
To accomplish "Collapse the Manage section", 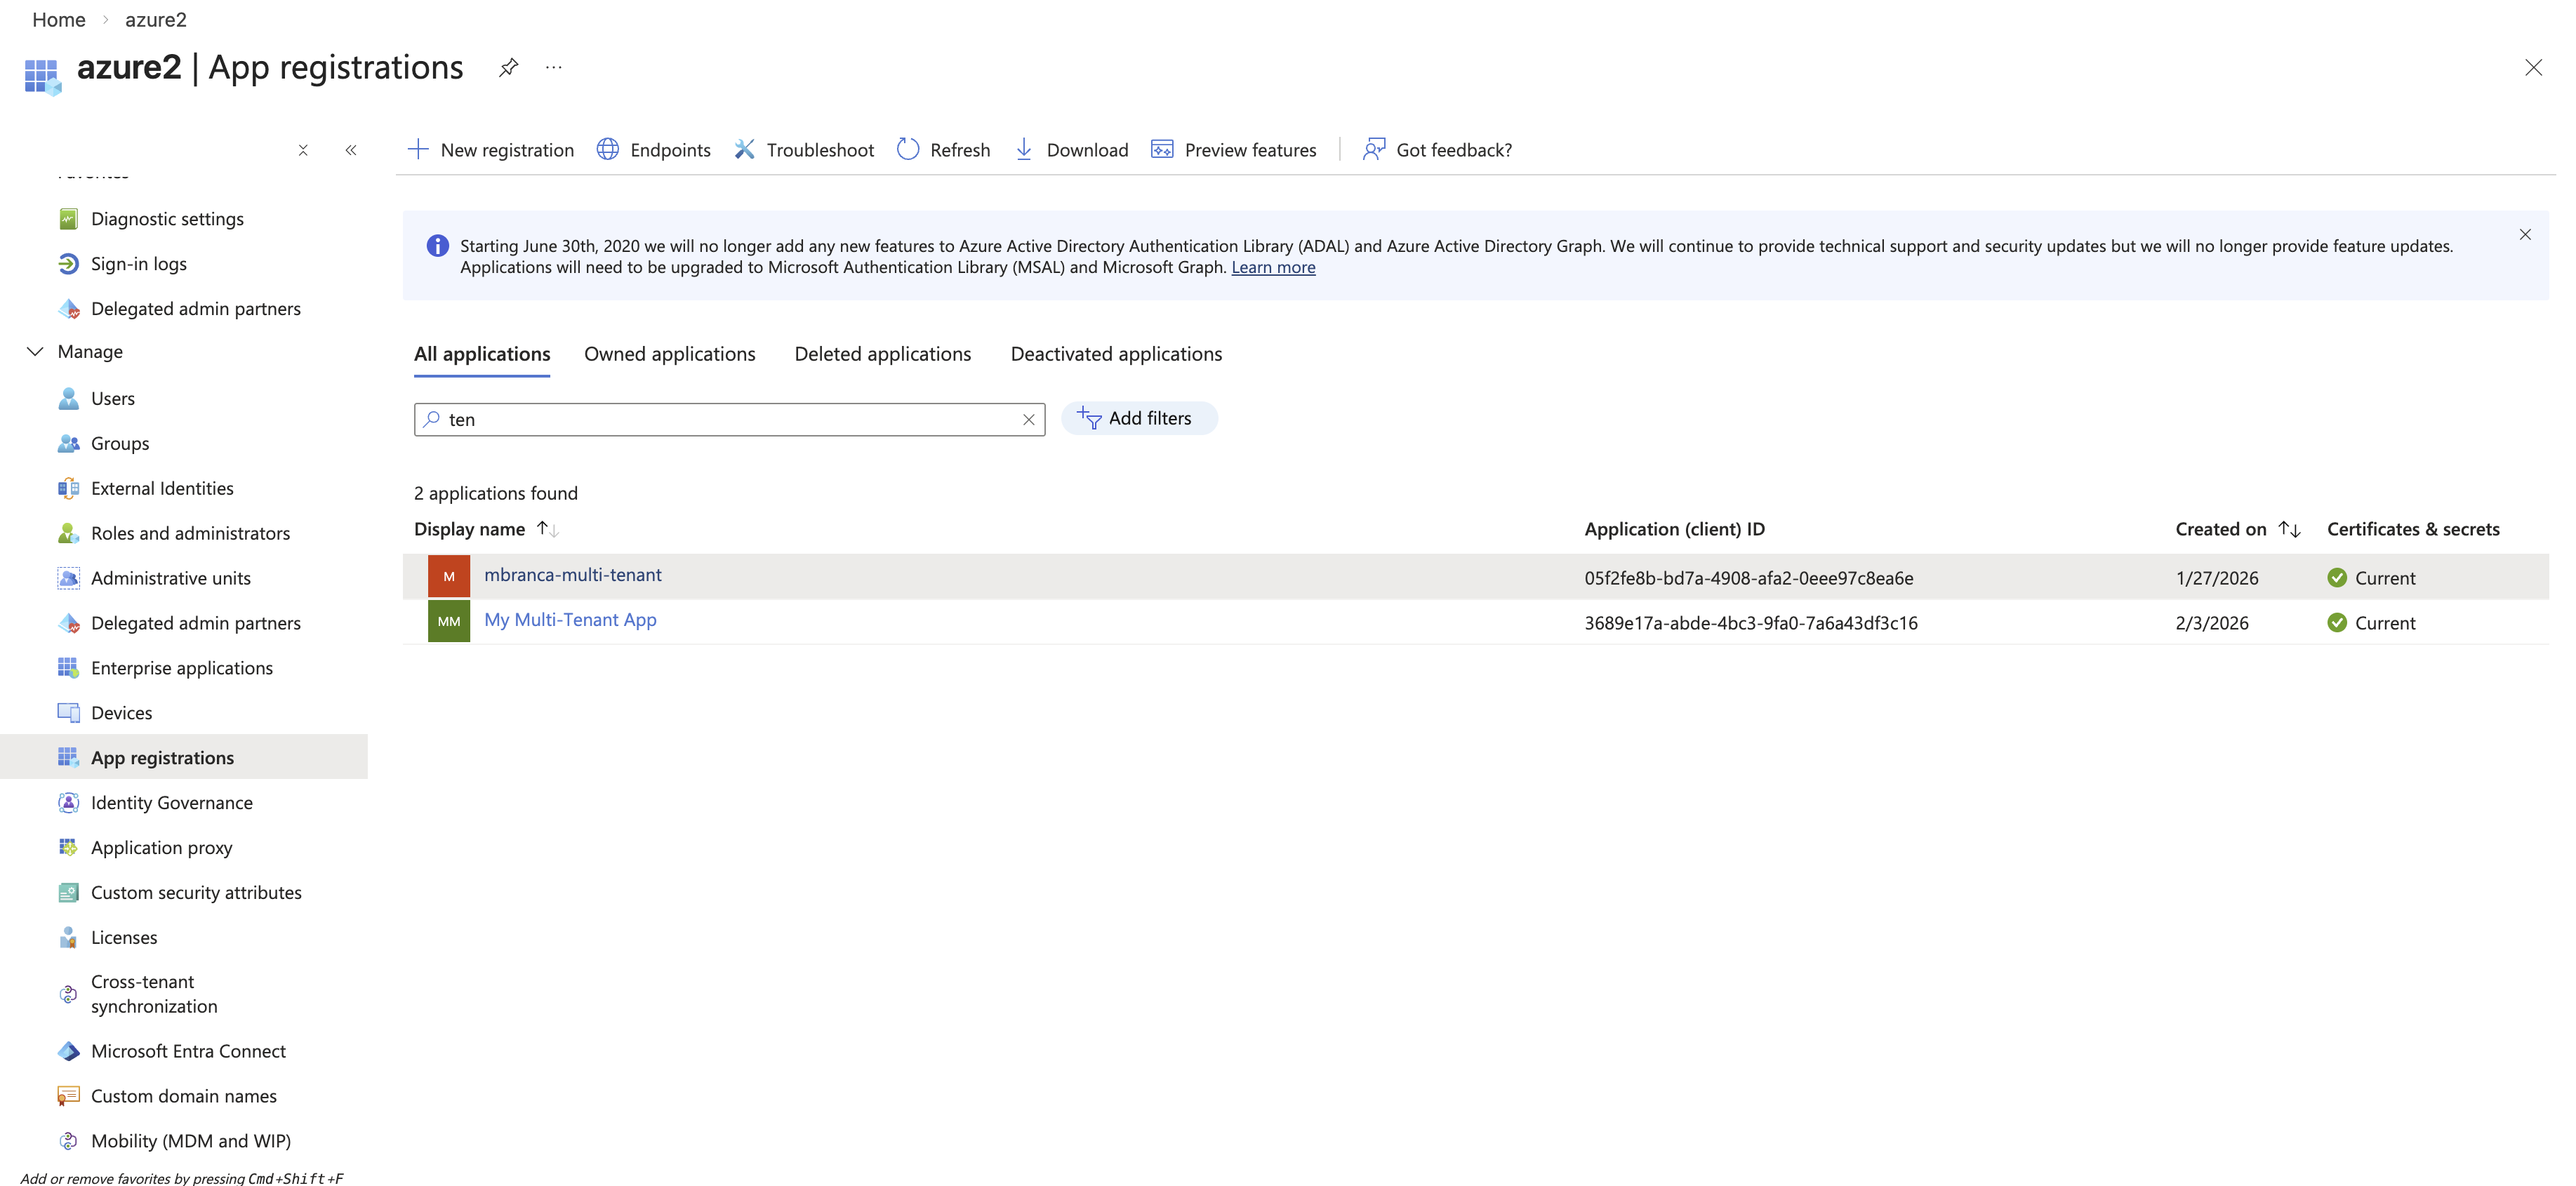I will tap(35, 351).
